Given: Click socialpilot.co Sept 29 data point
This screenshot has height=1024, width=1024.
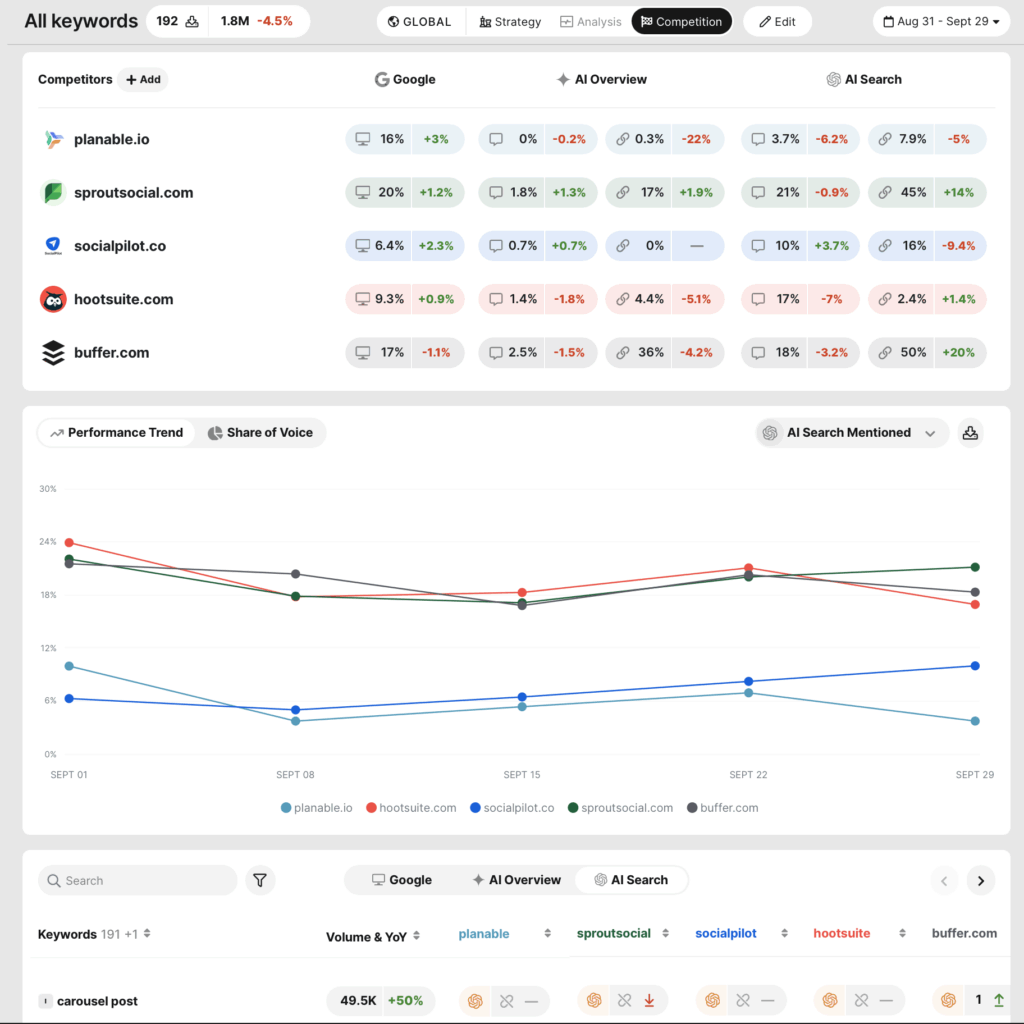Looking at the screenshot, I should pyautogui.click(x=975, y=666).
